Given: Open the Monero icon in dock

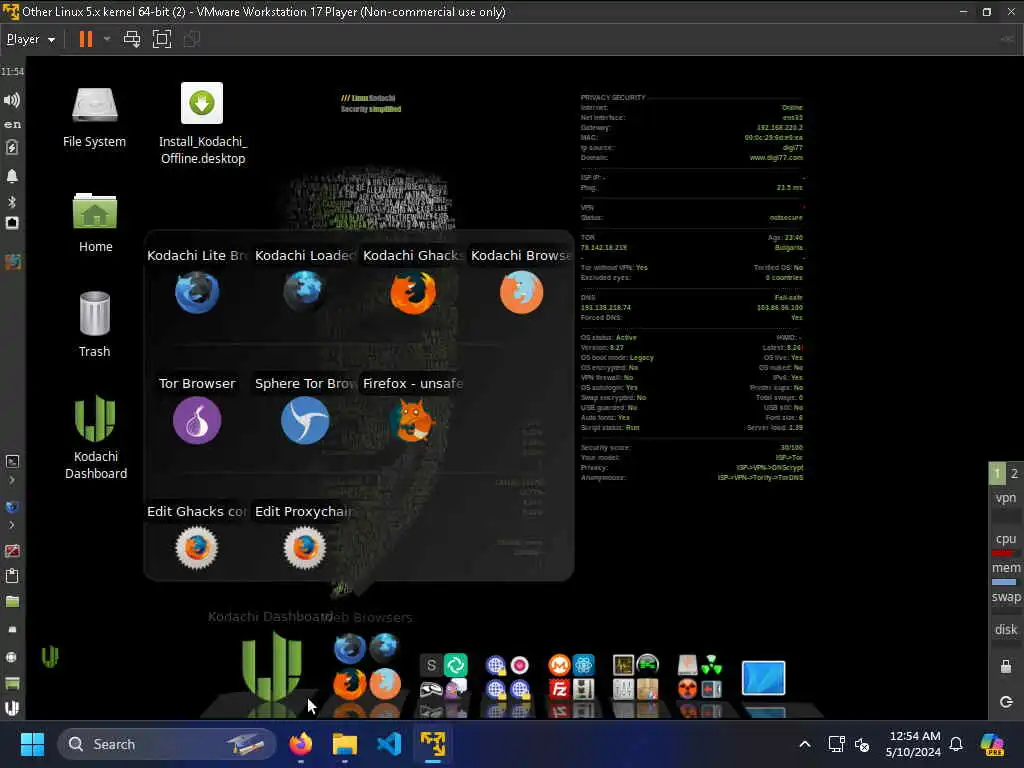Looking at the screenshot, I should (x=559, y=665).
